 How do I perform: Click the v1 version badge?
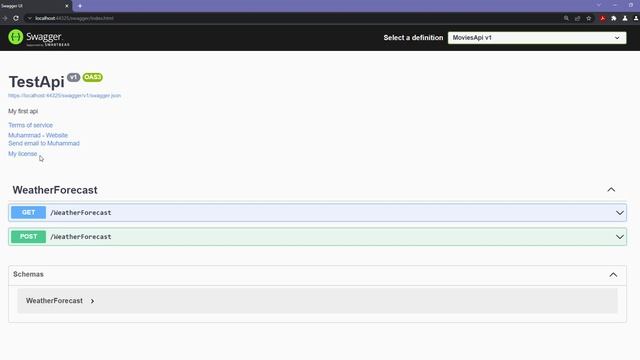pos(73,77)
